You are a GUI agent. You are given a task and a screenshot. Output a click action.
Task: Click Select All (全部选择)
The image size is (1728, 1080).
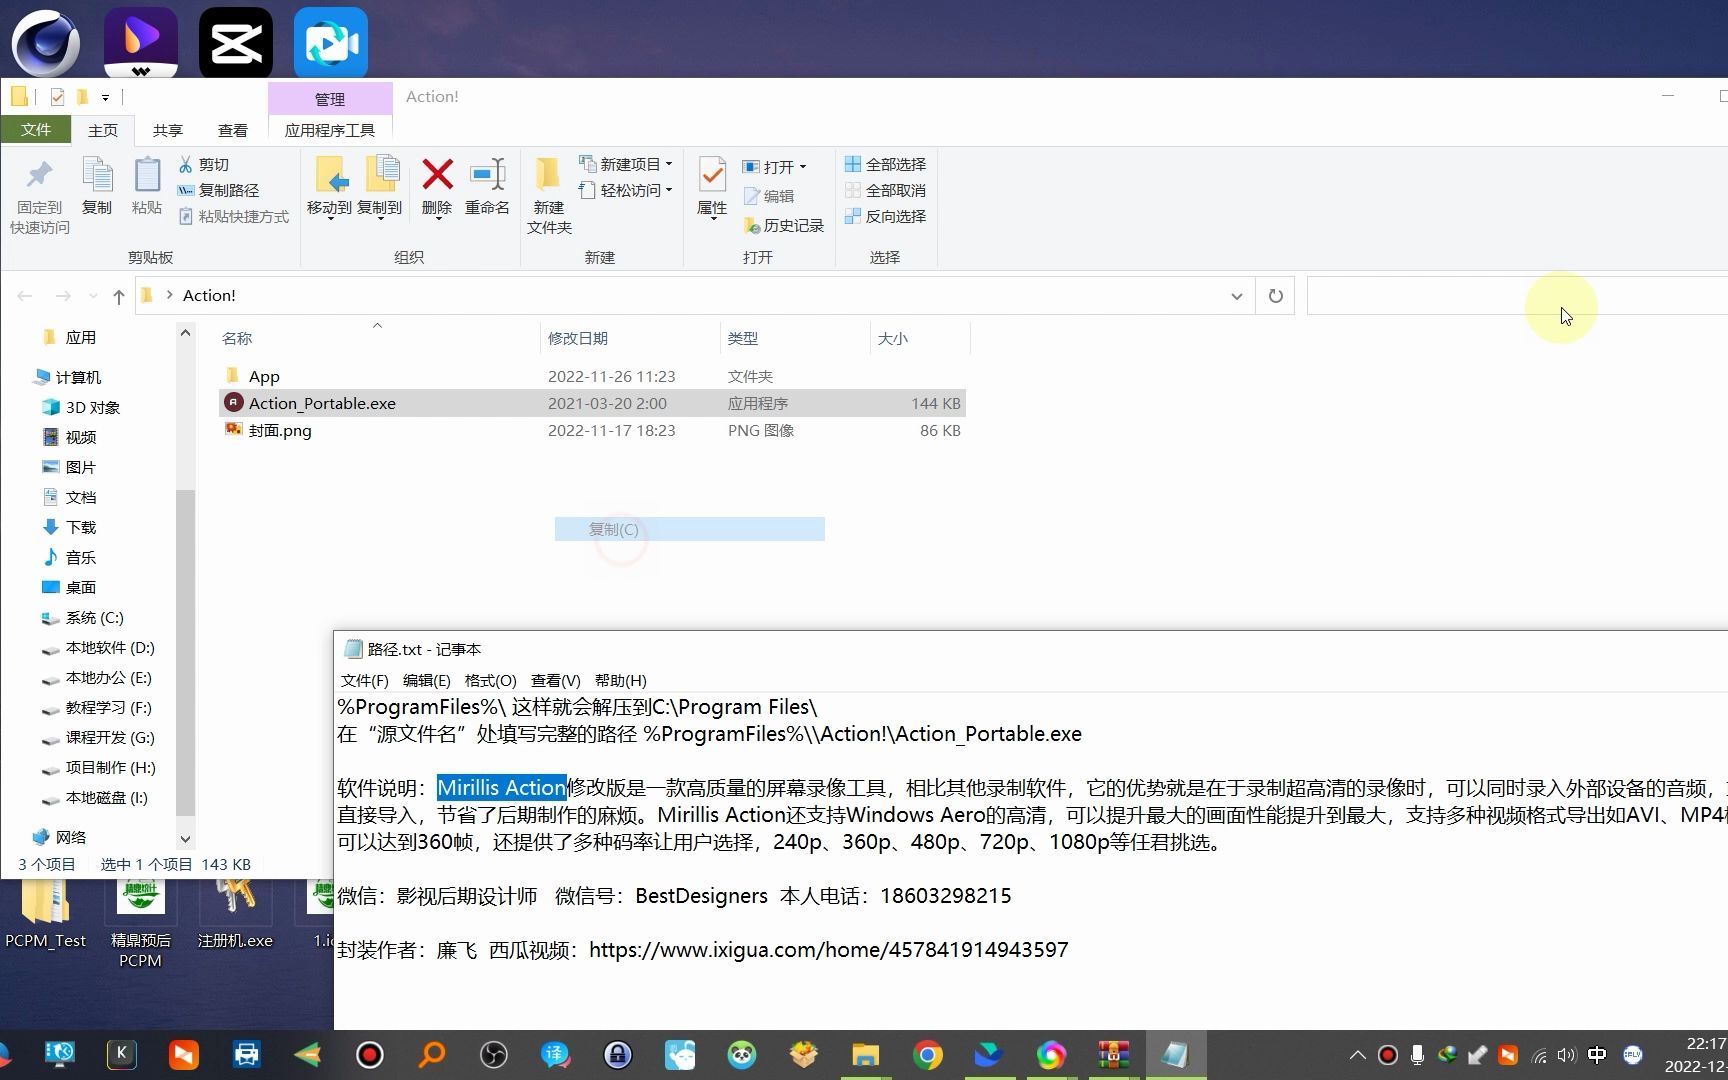(885, 164)
